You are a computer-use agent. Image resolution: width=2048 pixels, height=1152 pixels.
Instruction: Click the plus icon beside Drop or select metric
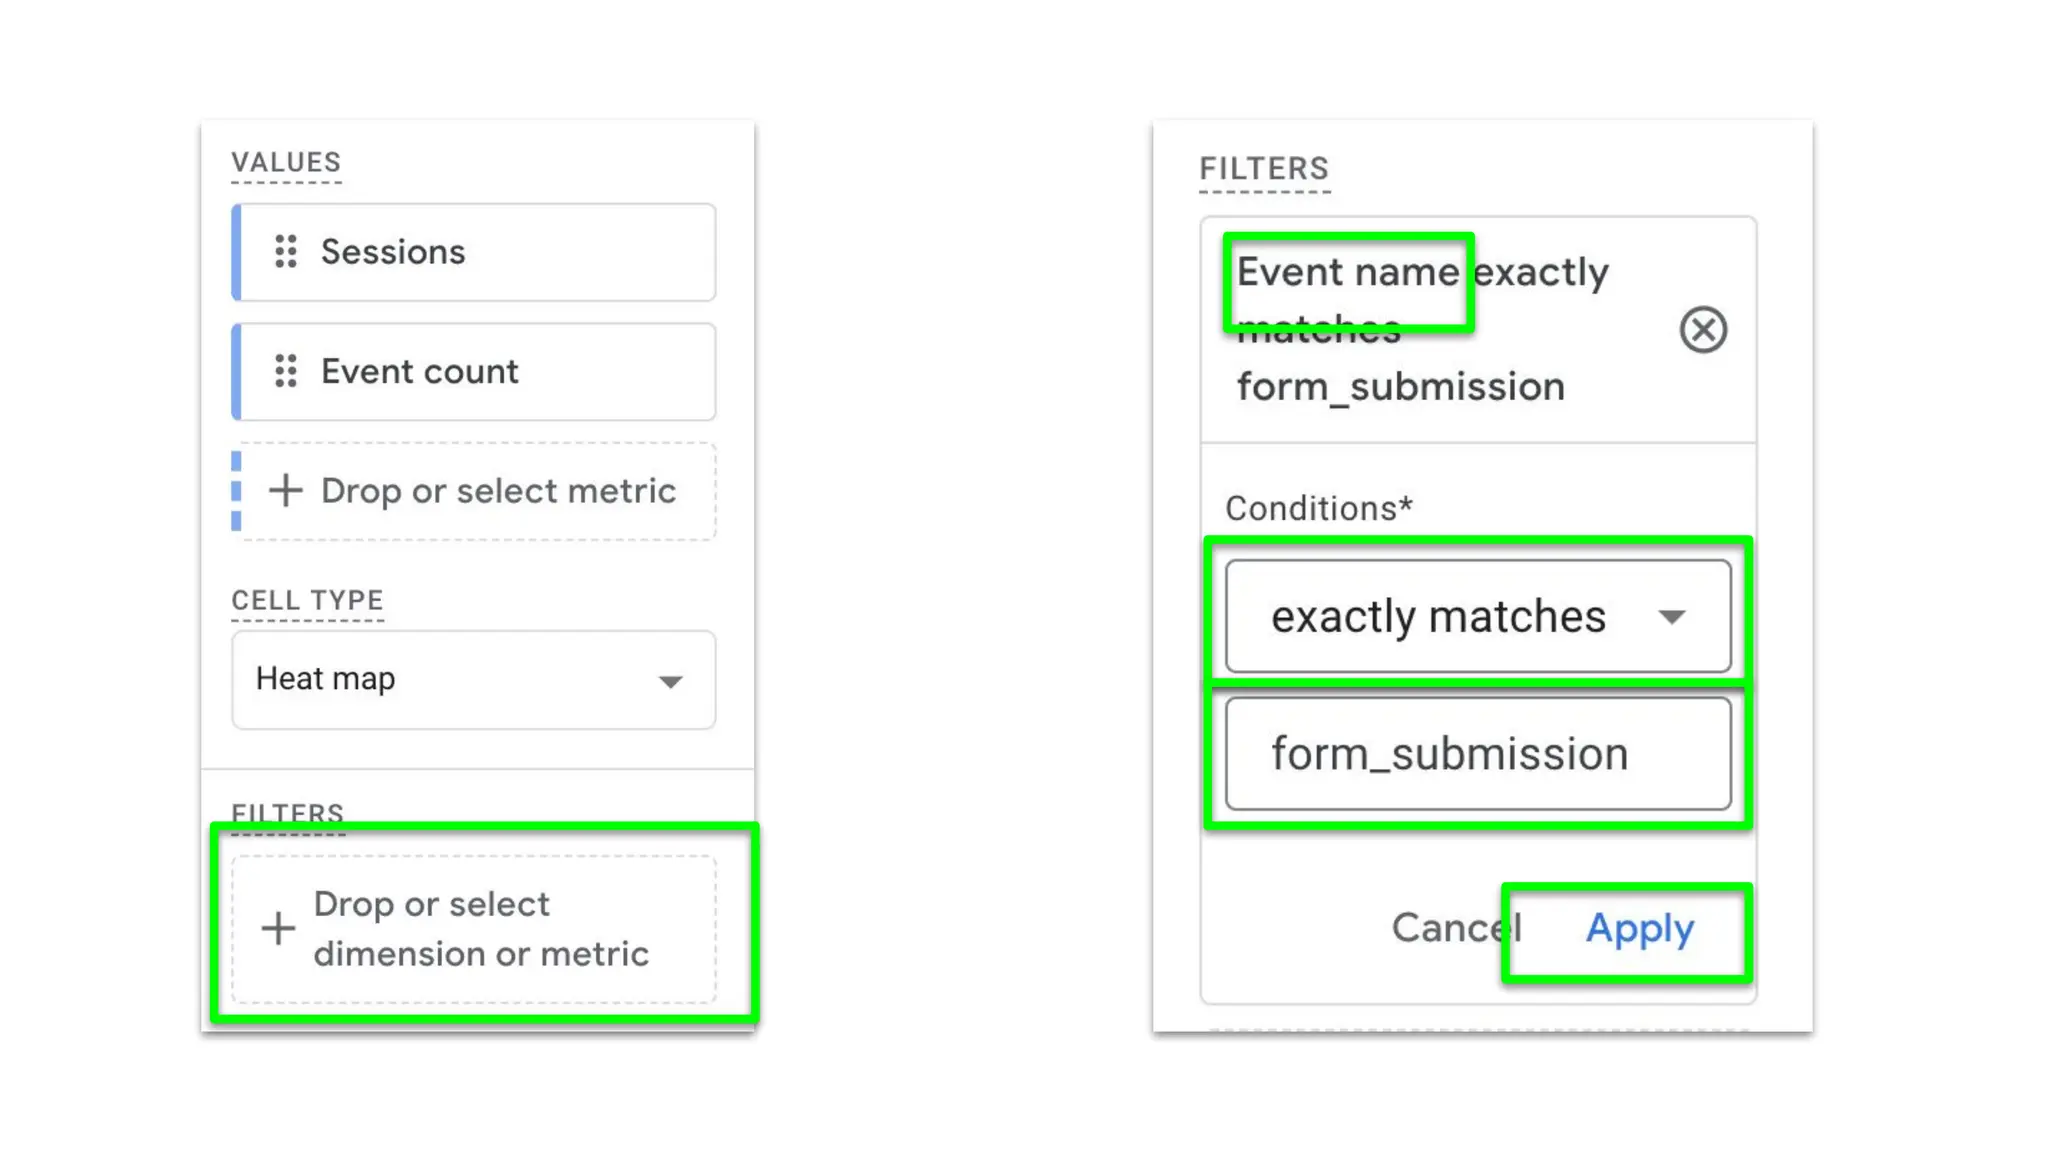pyautogui.click(x=285, y=491)
